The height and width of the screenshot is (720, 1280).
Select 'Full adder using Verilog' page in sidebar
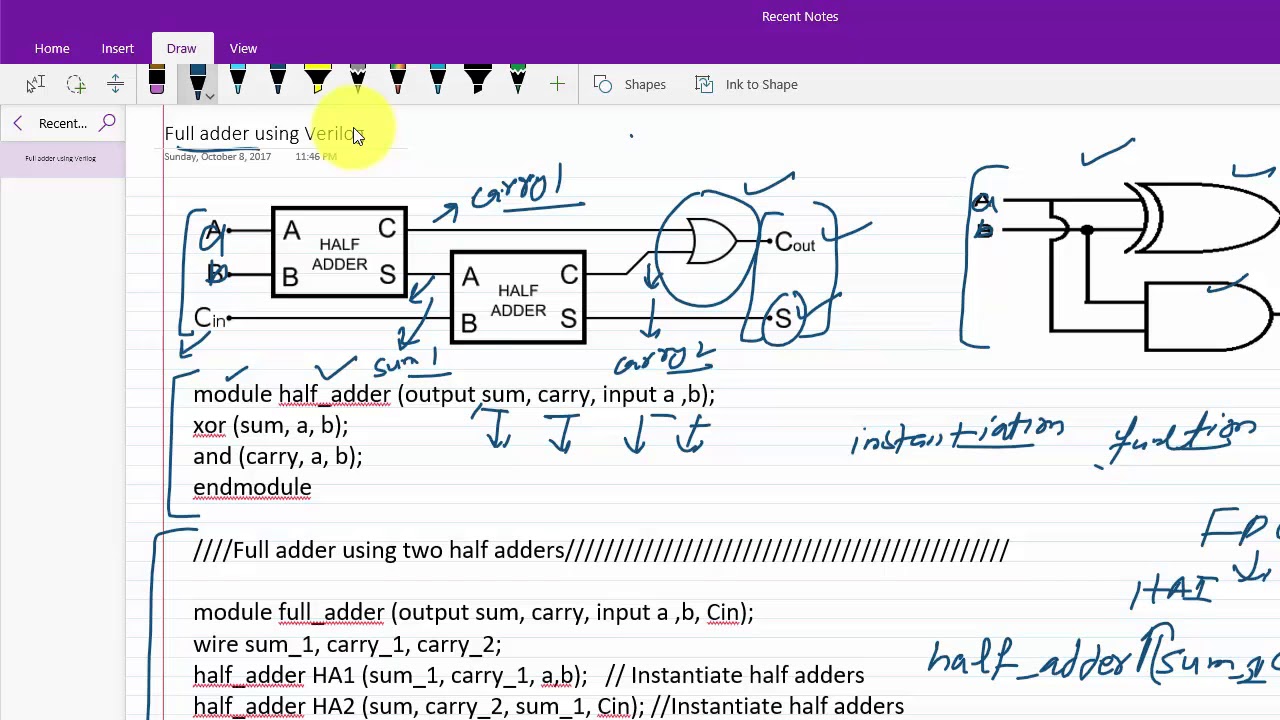62,158
